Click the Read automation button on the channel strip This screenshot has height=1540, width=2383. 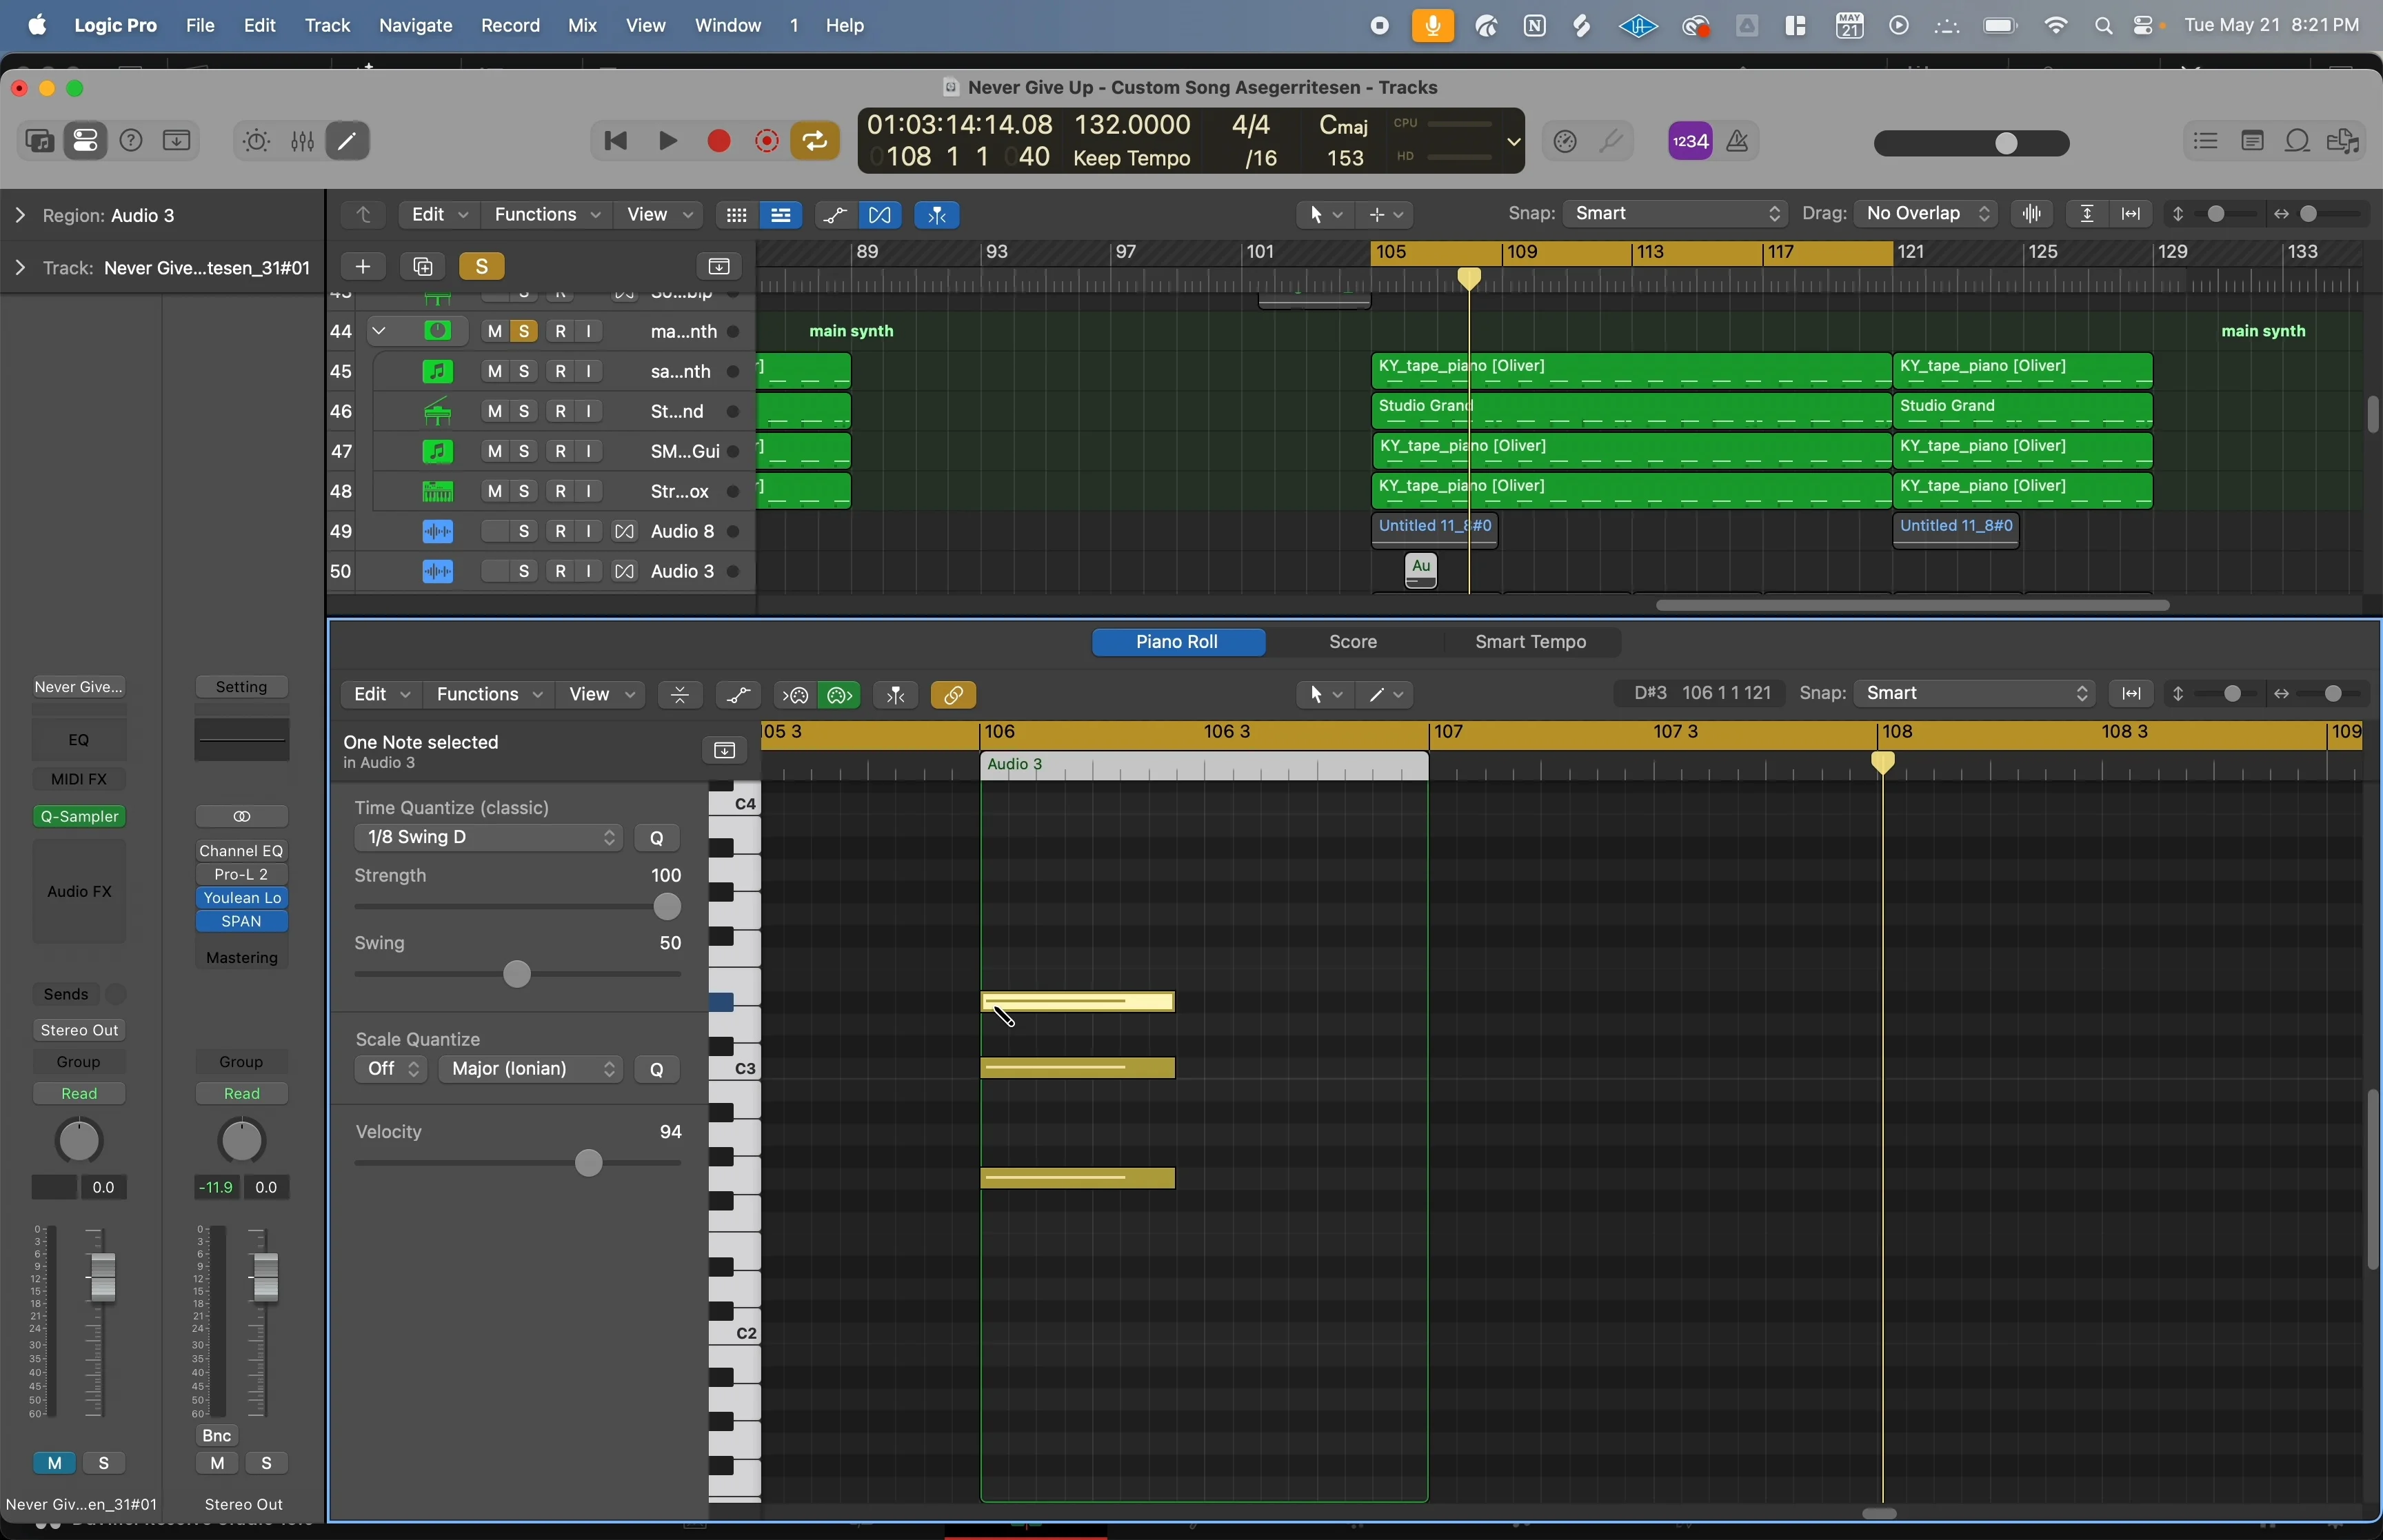point(79,1093)
